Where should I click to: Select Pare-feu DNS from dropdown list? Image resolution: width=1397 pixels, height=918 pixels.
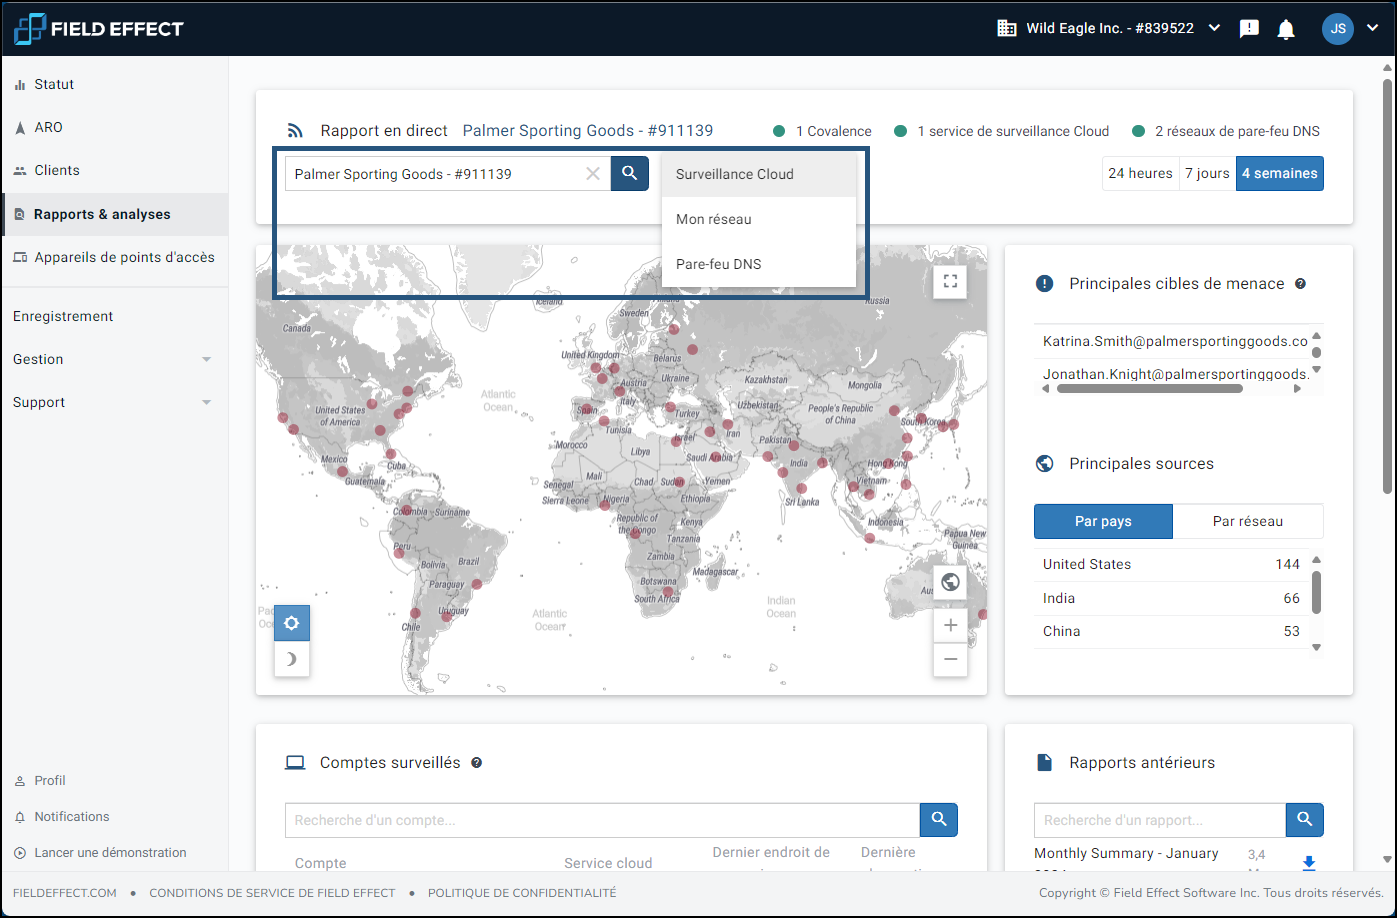coord(759,264)
